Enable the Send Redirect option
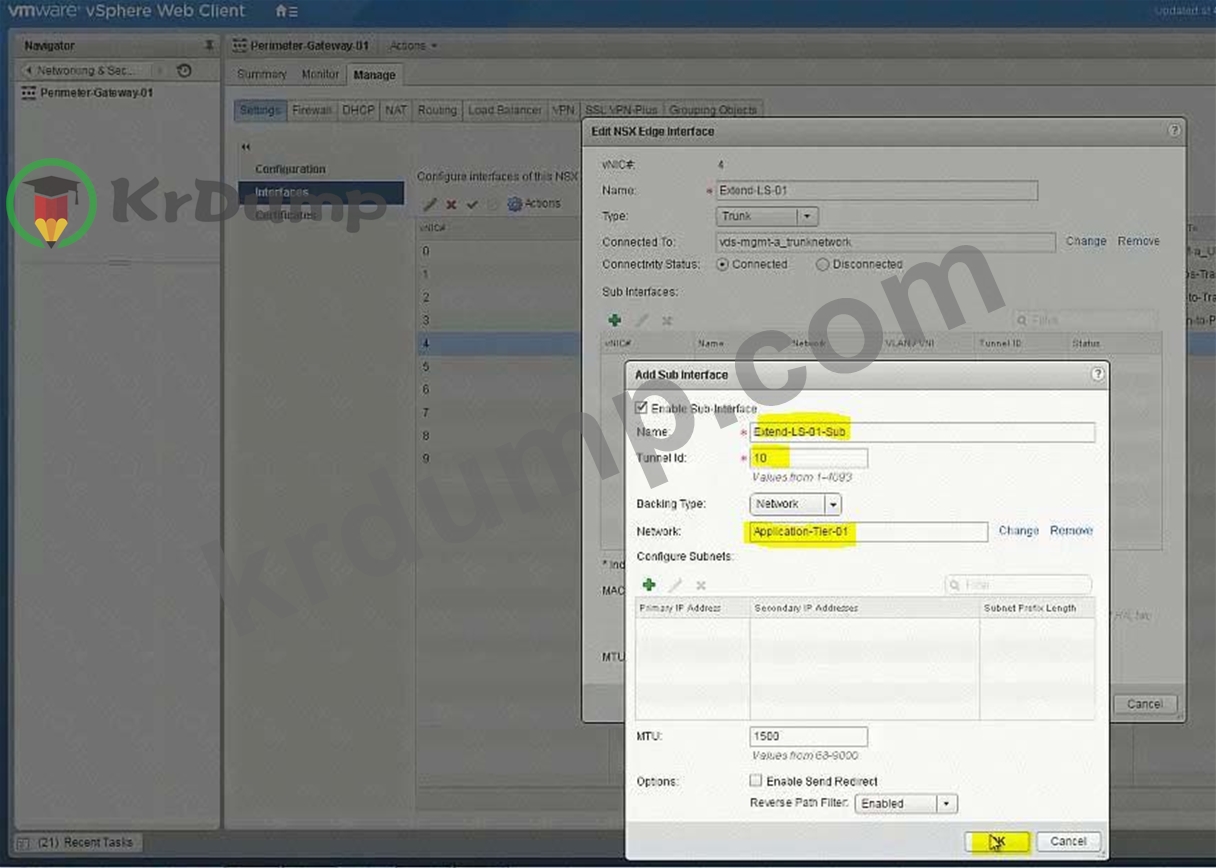The width and height of the screenshot is (1216, 868). (x=757, y=781)
